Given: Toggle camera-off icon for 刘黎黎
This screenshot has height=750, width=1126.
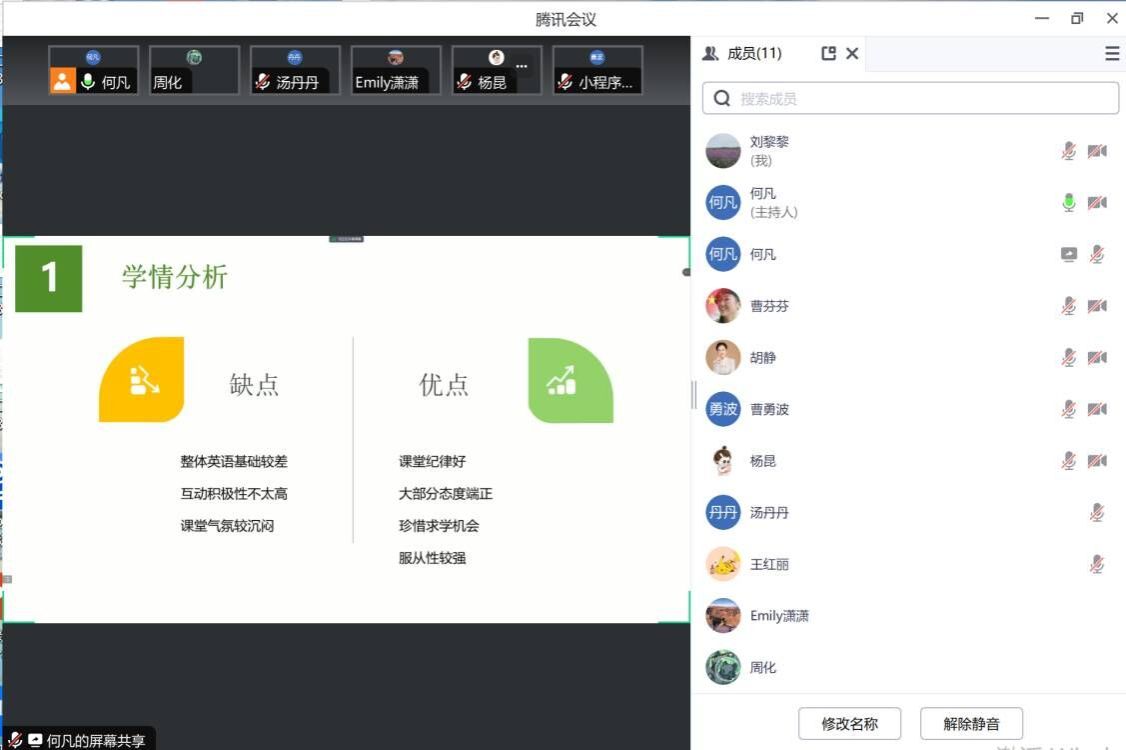Looking at the screenshot, I should [1097, 151].
